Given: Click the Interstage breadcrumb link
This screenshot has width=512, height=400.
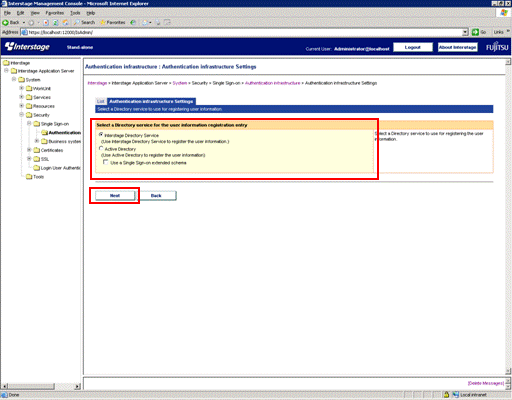Looking at the screenshot, I should (97, 83).
